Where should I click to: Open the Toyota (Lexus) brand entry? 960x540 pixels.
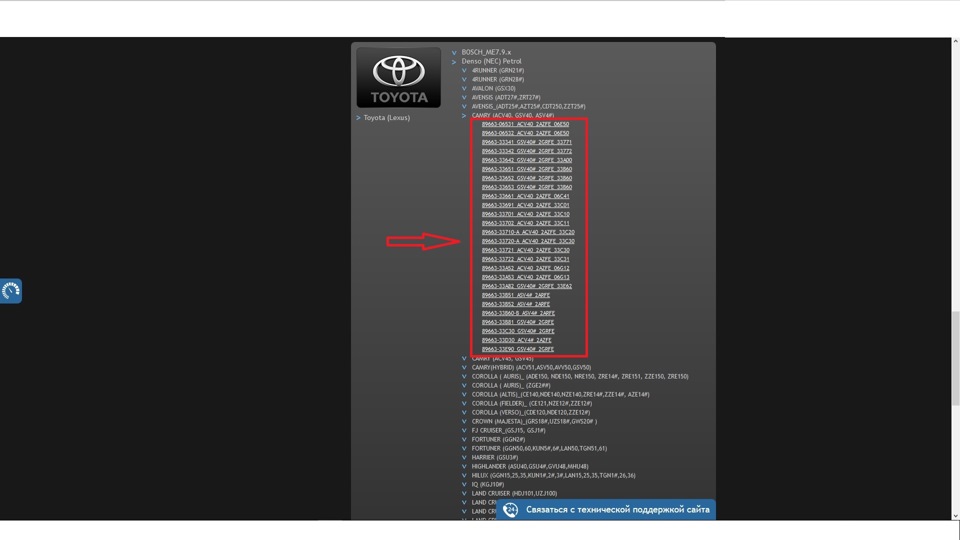pyautogui.click(x=386, y=118)
